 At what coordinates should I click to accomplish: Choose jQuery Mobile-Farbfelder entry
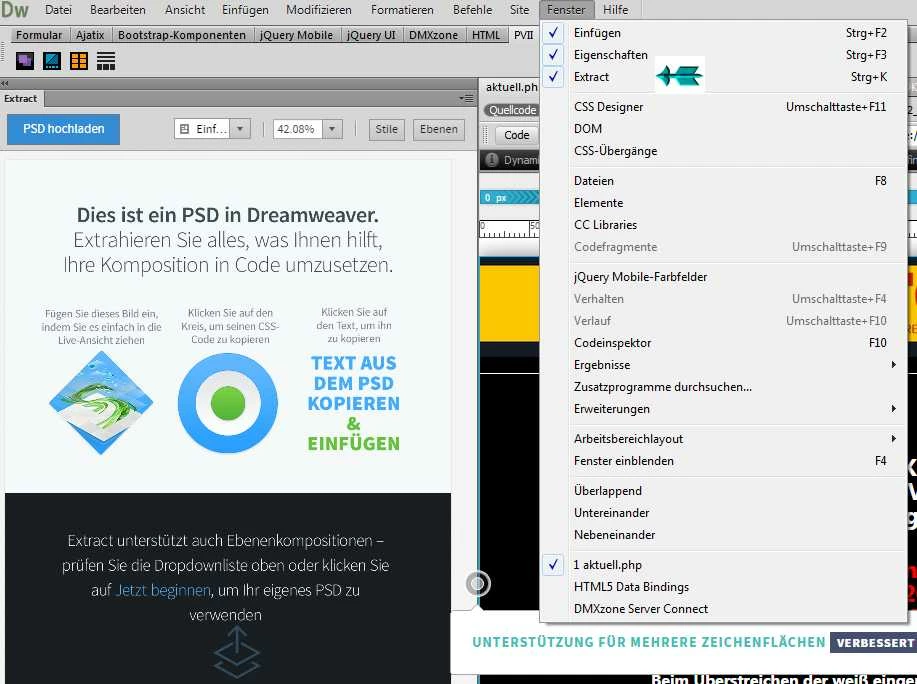point(723,277)
